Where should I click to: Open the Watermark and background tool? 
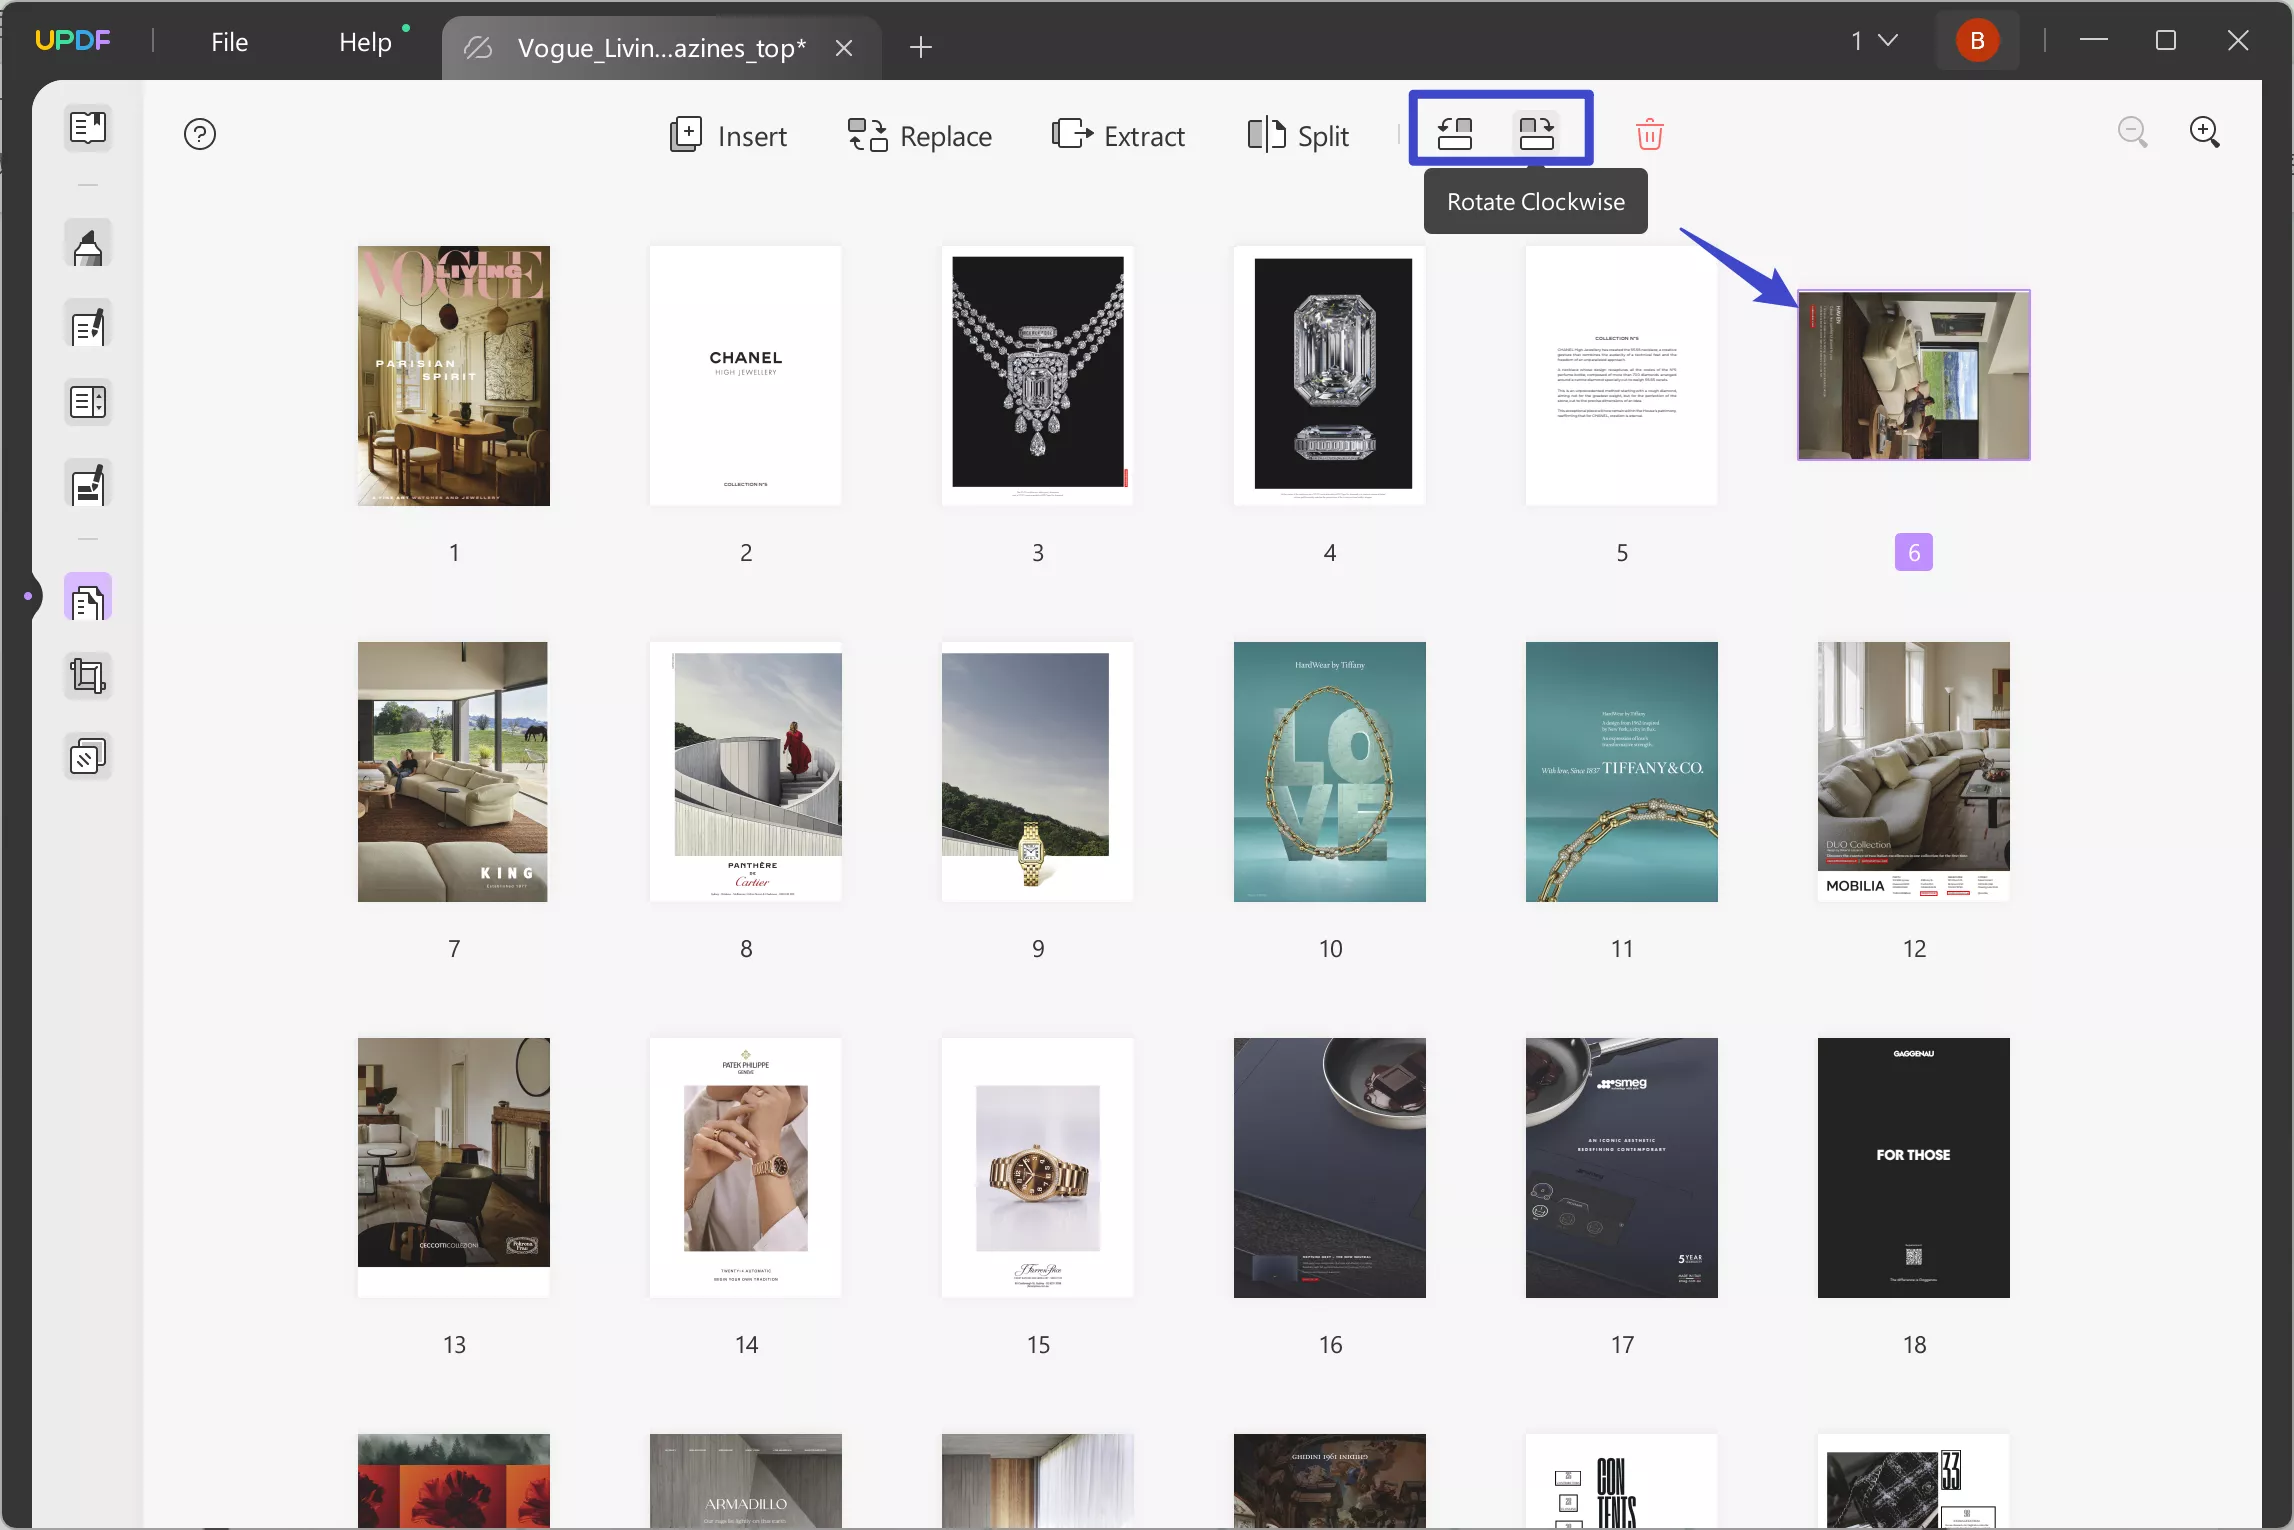pyautogui.click(x=88, y=757)
